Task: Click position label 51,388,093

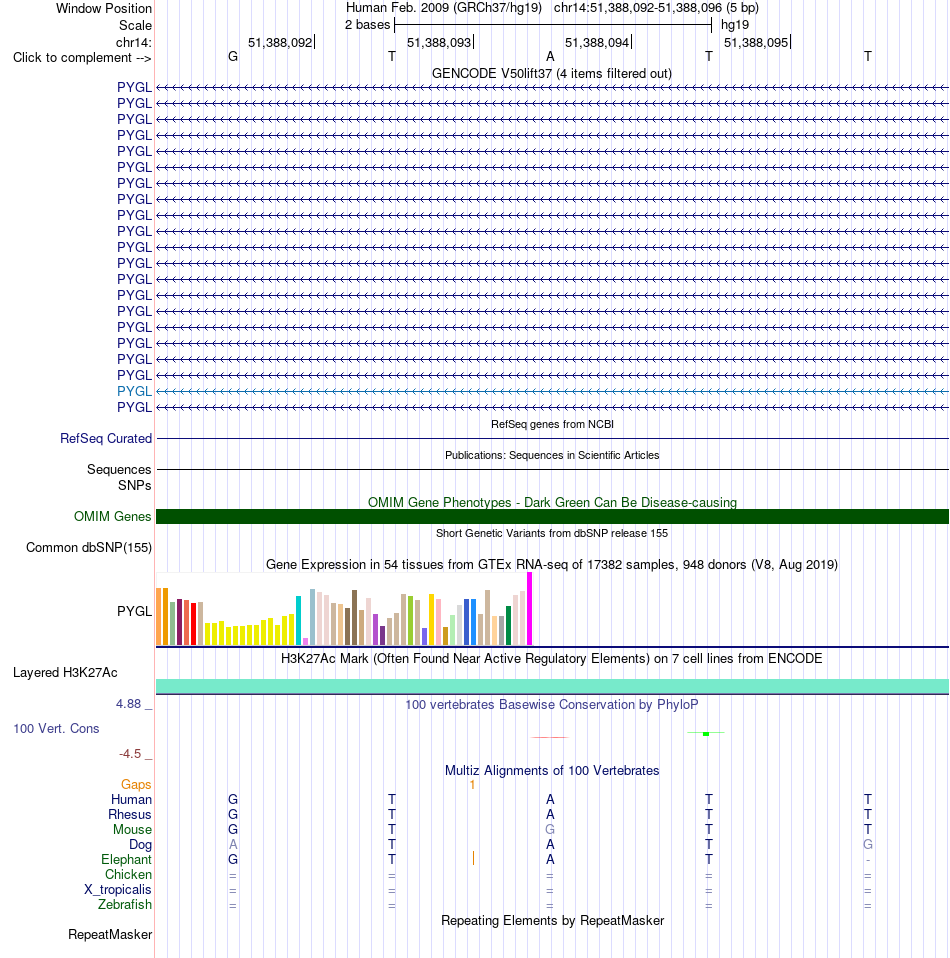Action: [x=439, y=42]
